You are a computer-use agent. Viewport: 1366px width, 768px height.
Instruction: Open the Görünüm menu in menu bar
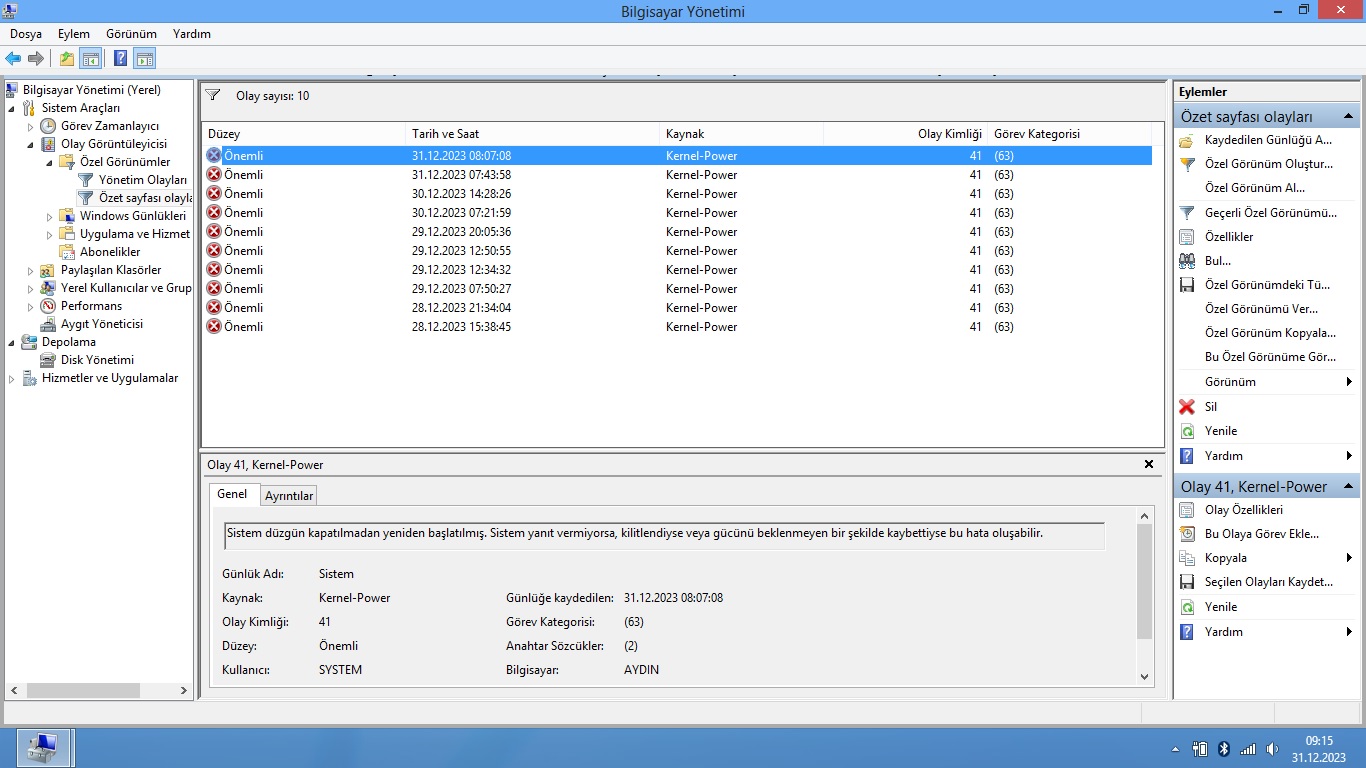click(x=131, y=34)
